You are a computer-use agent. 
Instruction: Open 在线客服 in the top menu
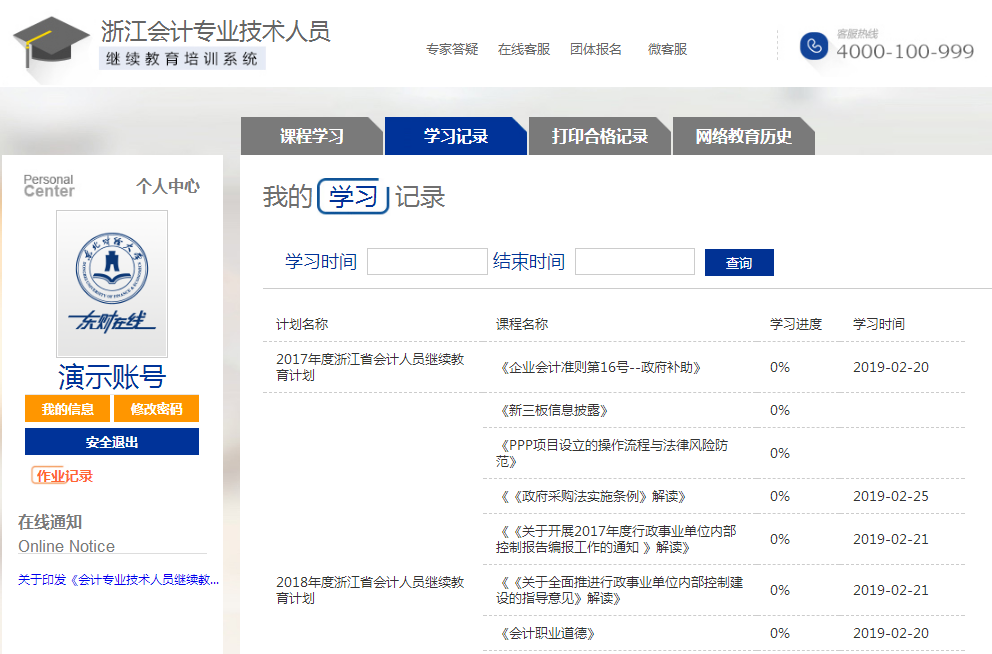click(524, 49)
